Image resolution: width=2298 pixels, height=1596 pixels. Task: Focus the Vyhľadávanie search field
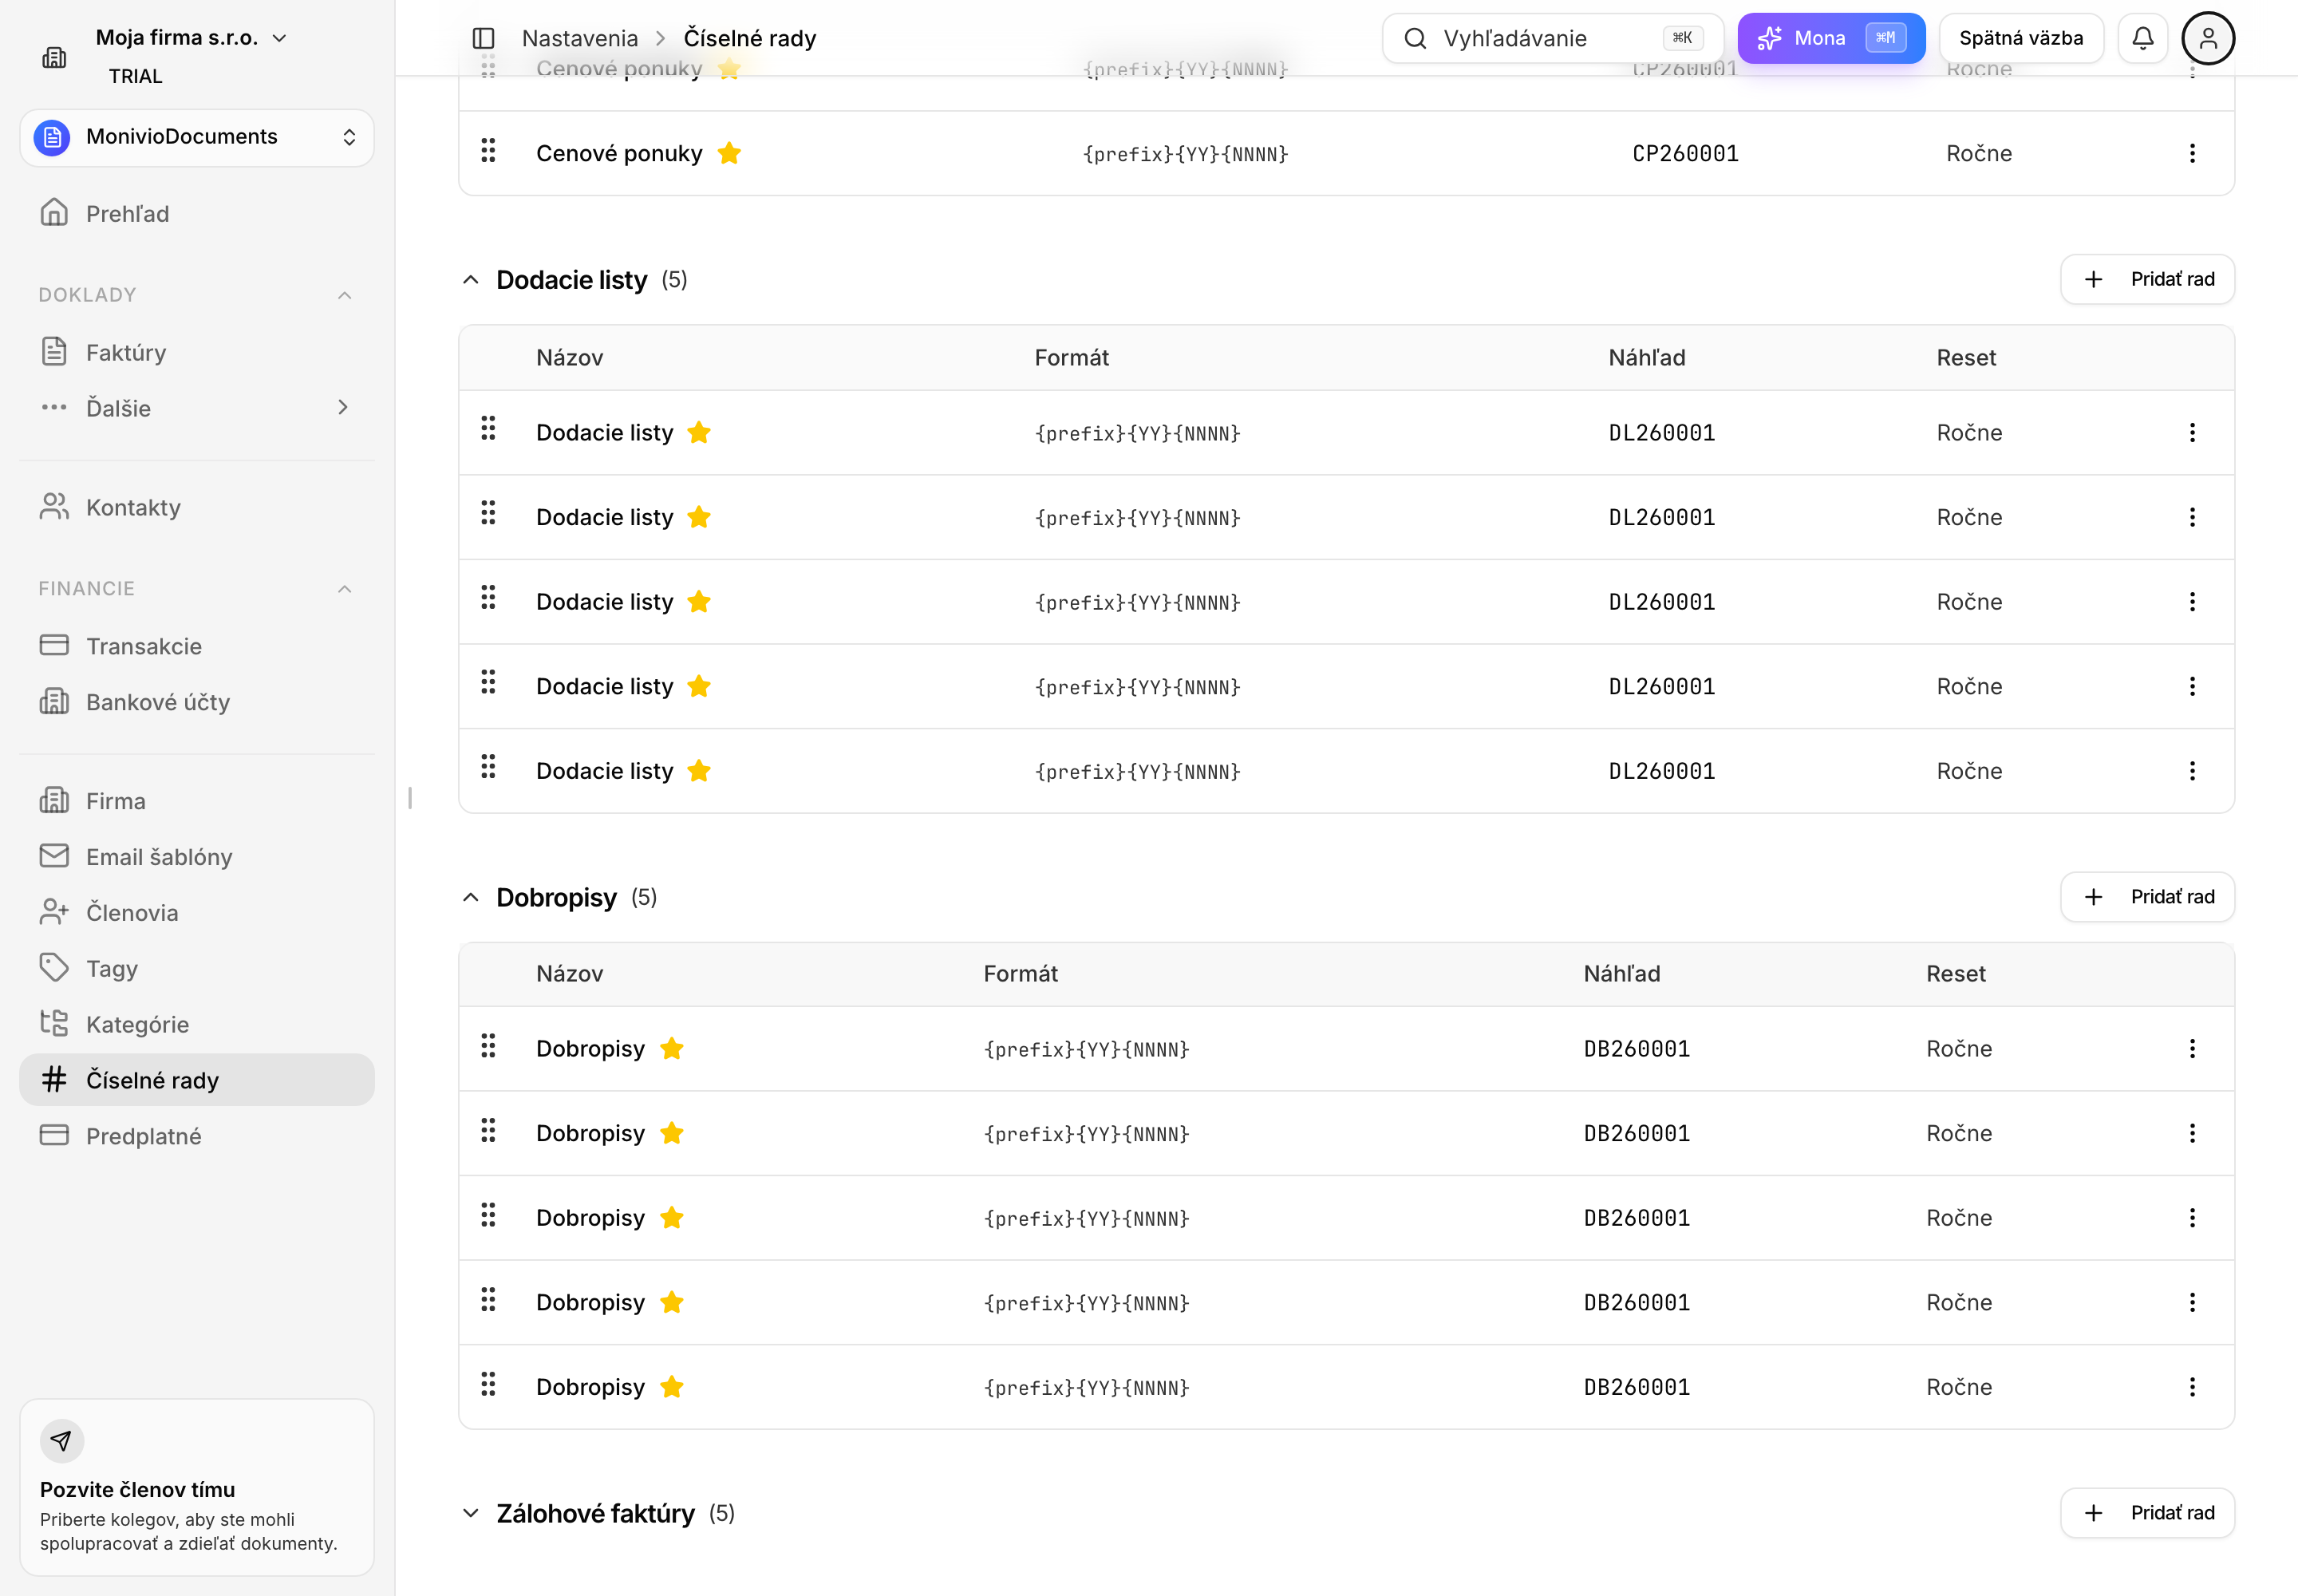1553,38
